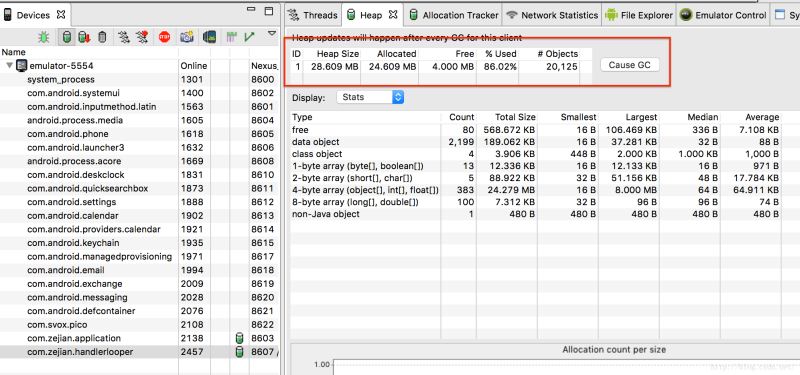This screenshot has height=375, width=800.
Task: Click the red Stop Process icon
Action: [164, 37]
